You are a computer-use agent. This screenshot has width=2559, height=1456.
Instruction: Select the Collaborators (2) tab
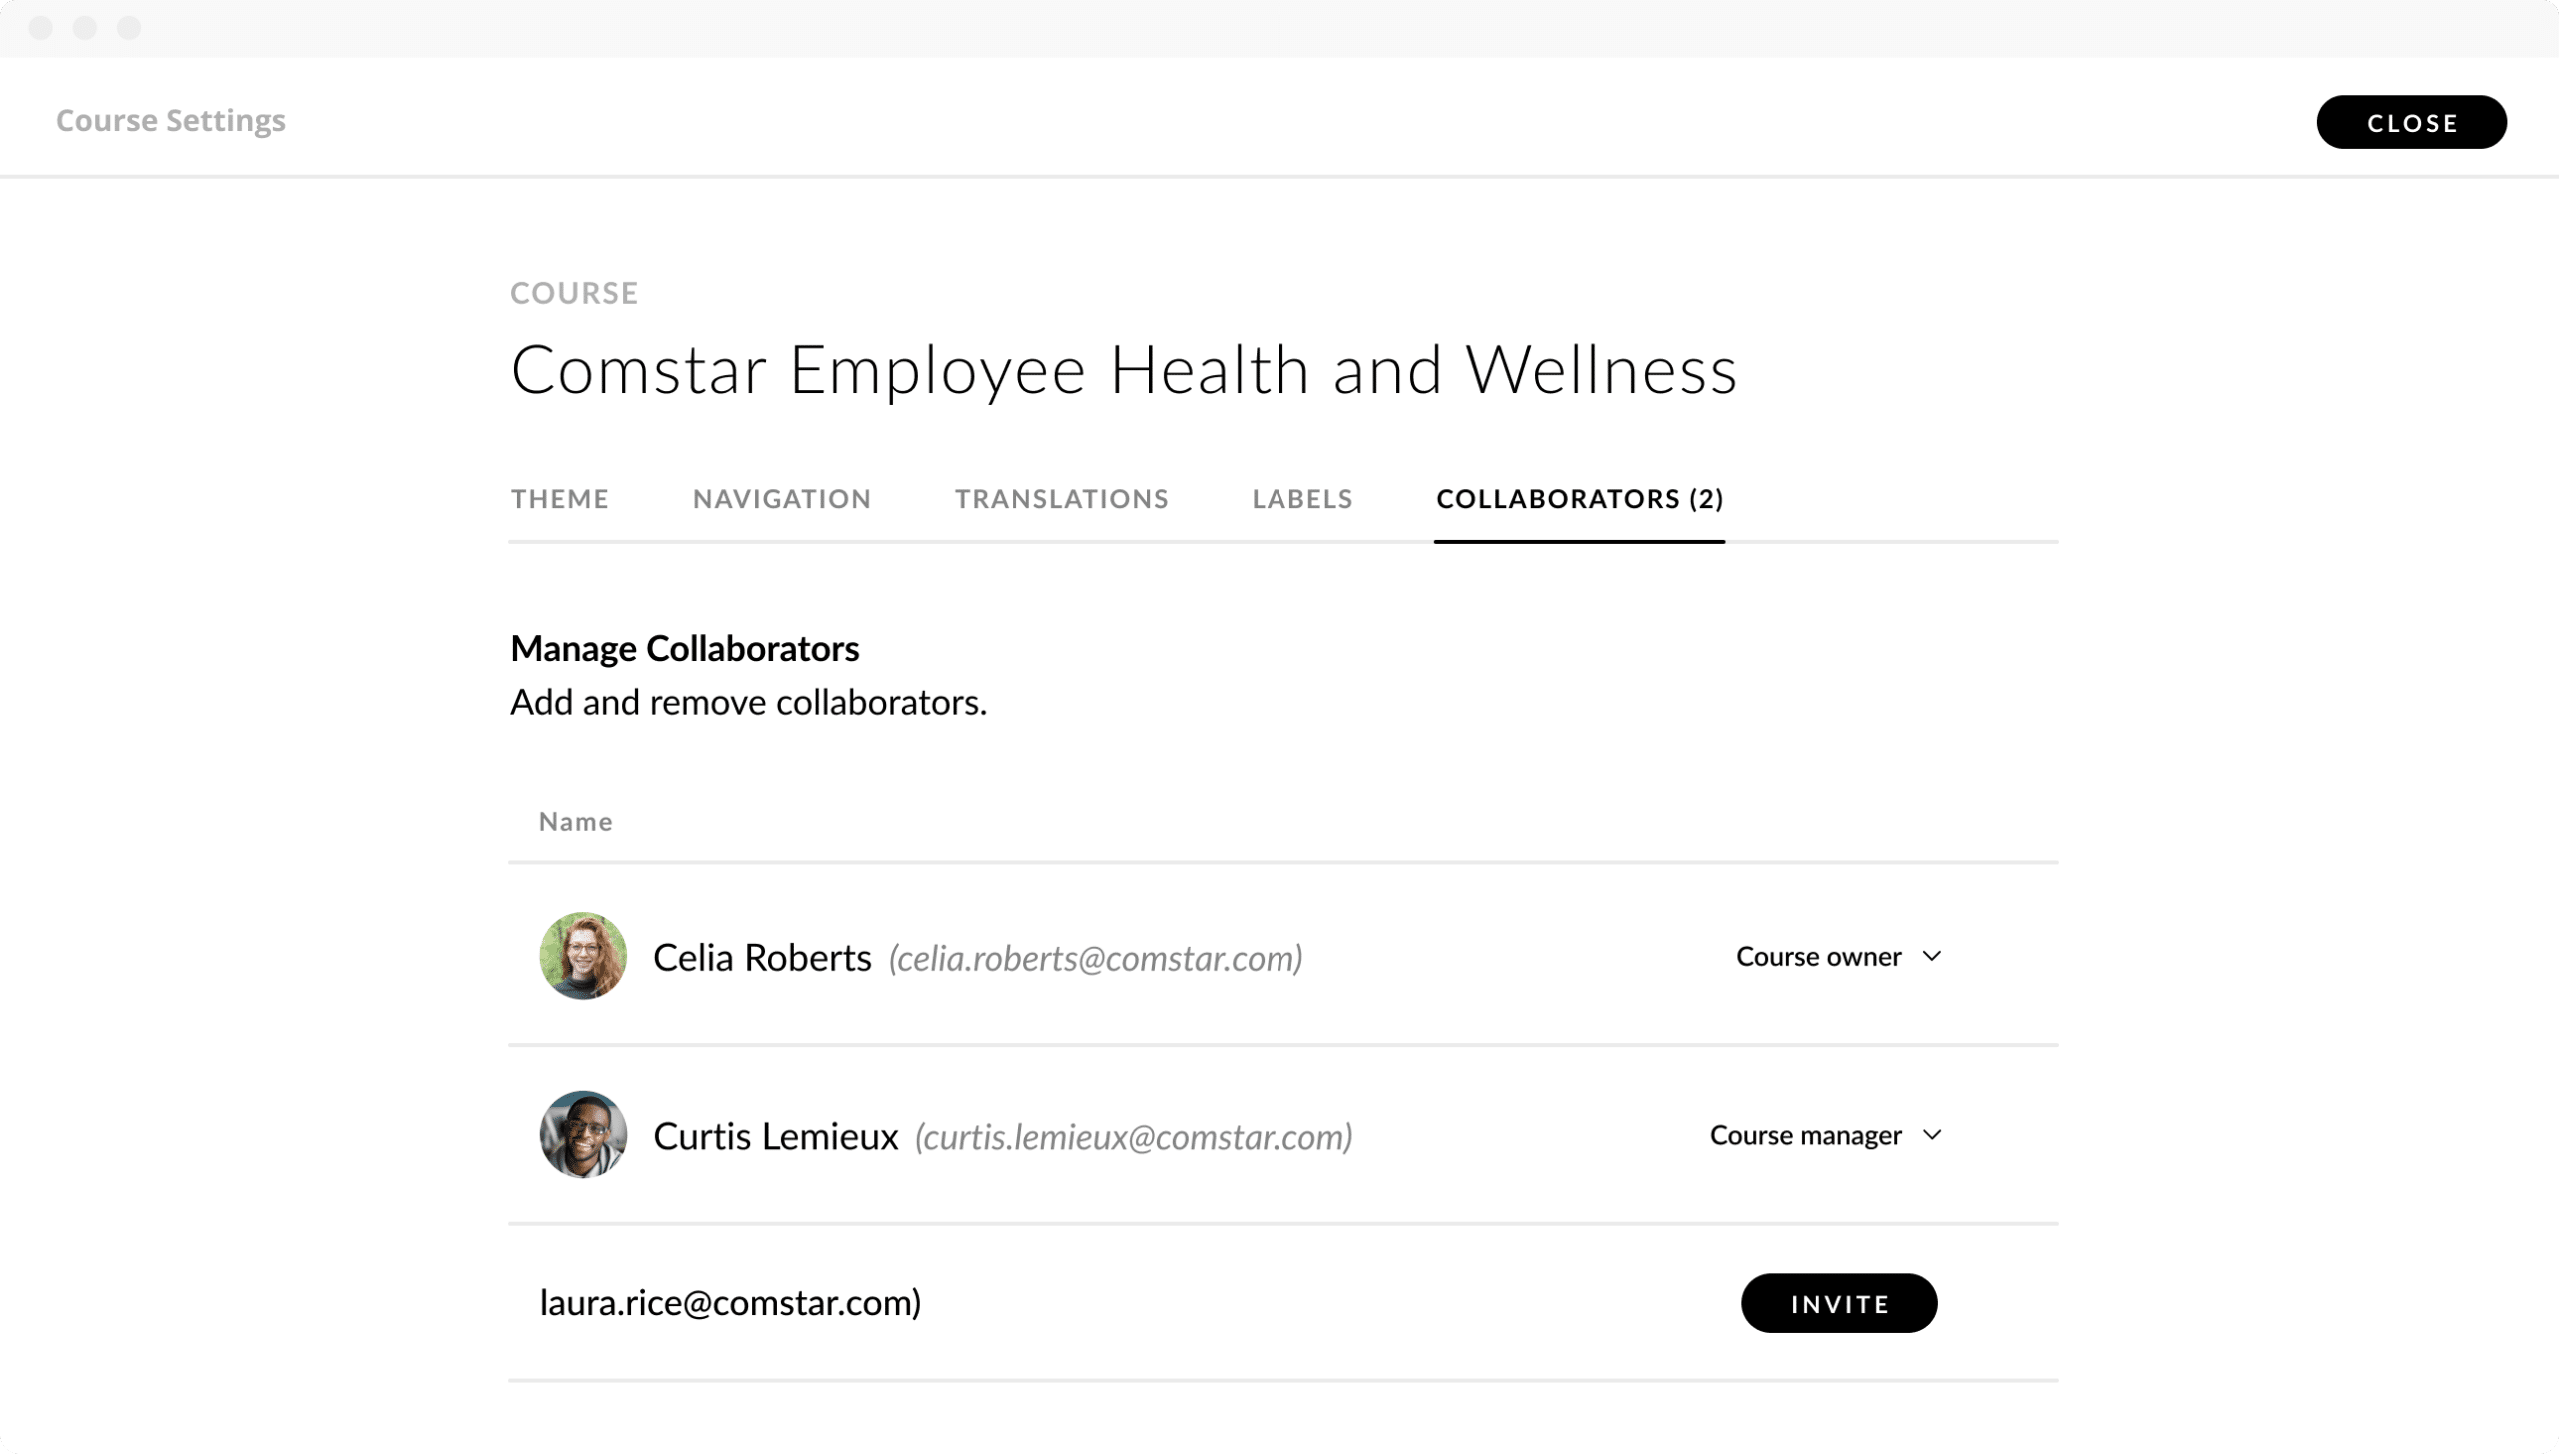pyautogui.click(x=1580, y=498)
